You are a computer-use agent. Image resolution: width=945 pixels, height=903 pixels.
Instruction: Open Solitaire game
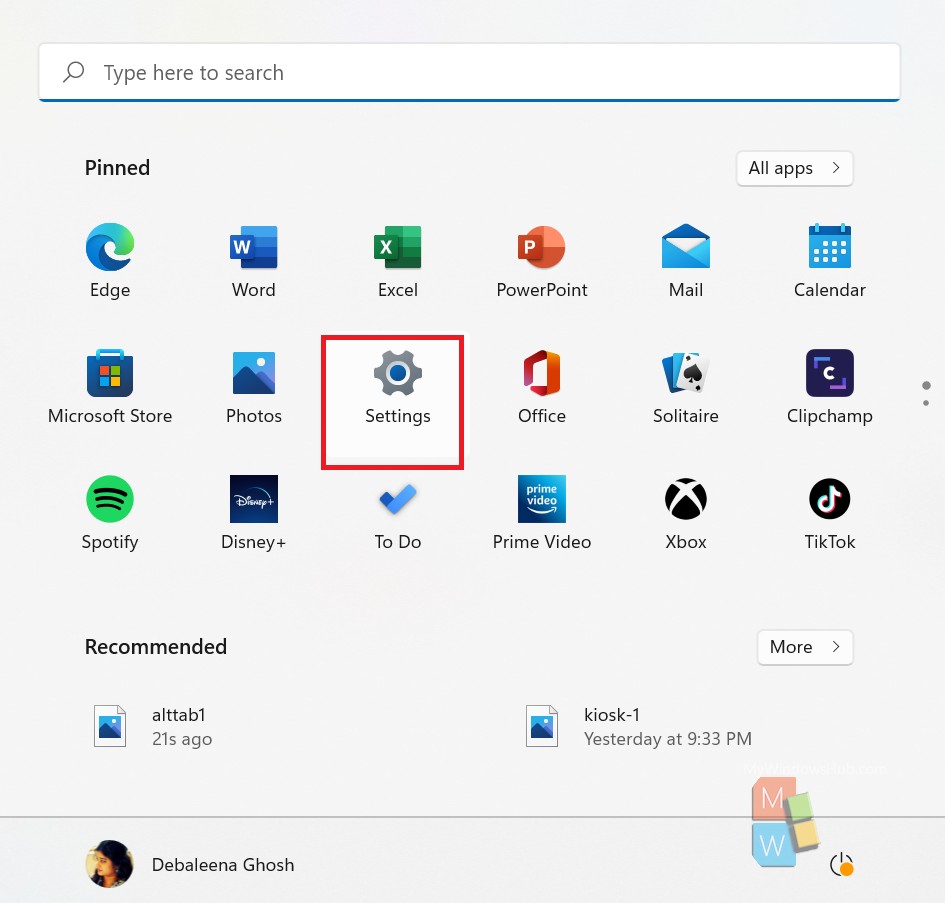(x=686, y=387)
